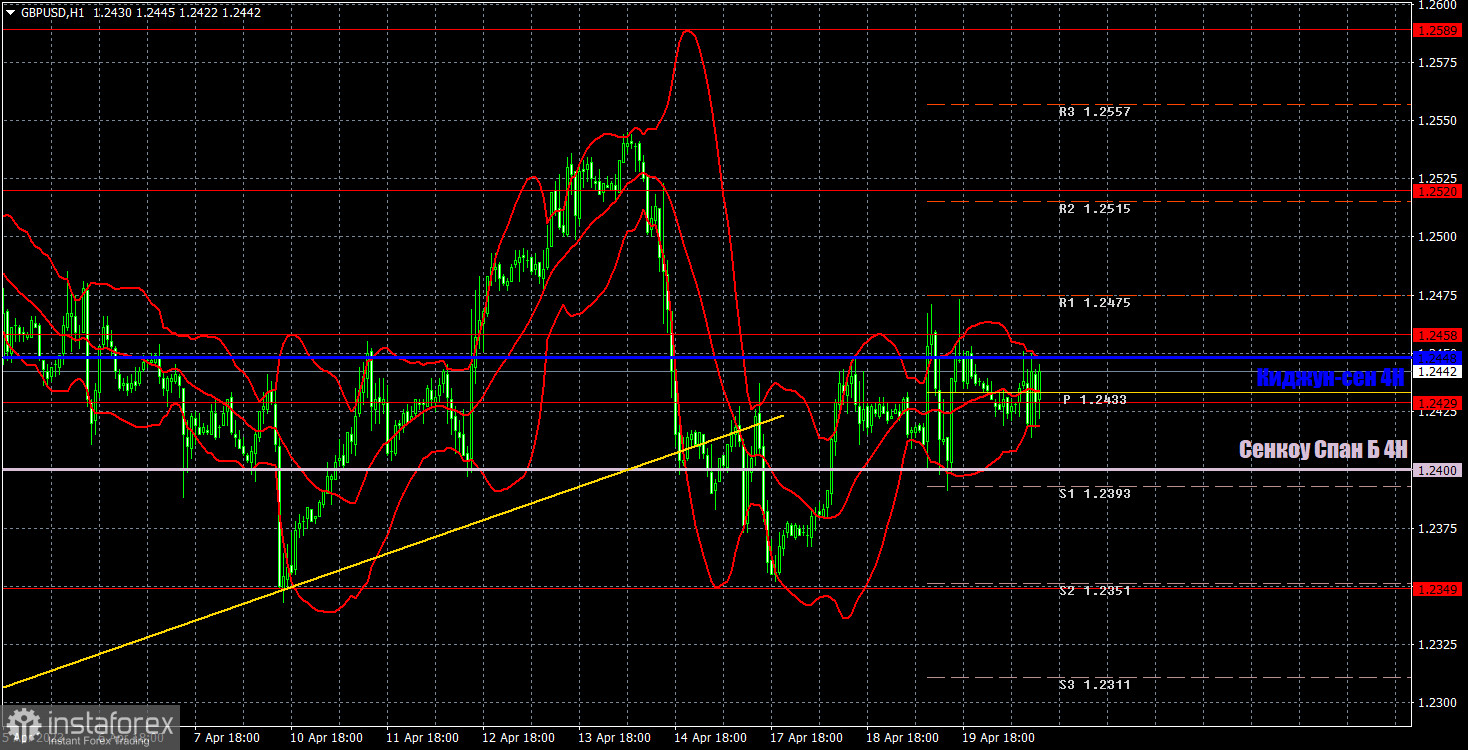Viewport: 1468px width, 750px height.
Task: Click the white current price tag 1.2442
Action: pyautogui.click(x=1438, y=371)
